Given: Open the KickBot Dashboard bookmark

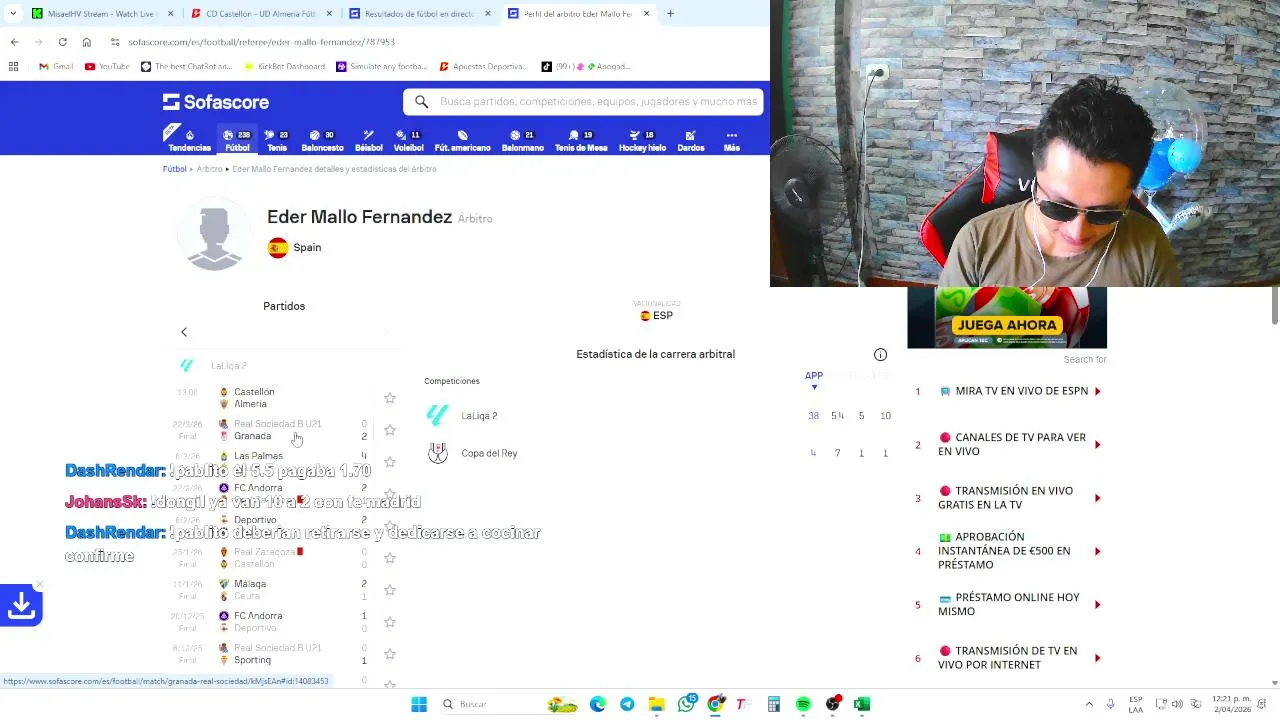Looking at the screenshot, I should (x=285, y=67).
